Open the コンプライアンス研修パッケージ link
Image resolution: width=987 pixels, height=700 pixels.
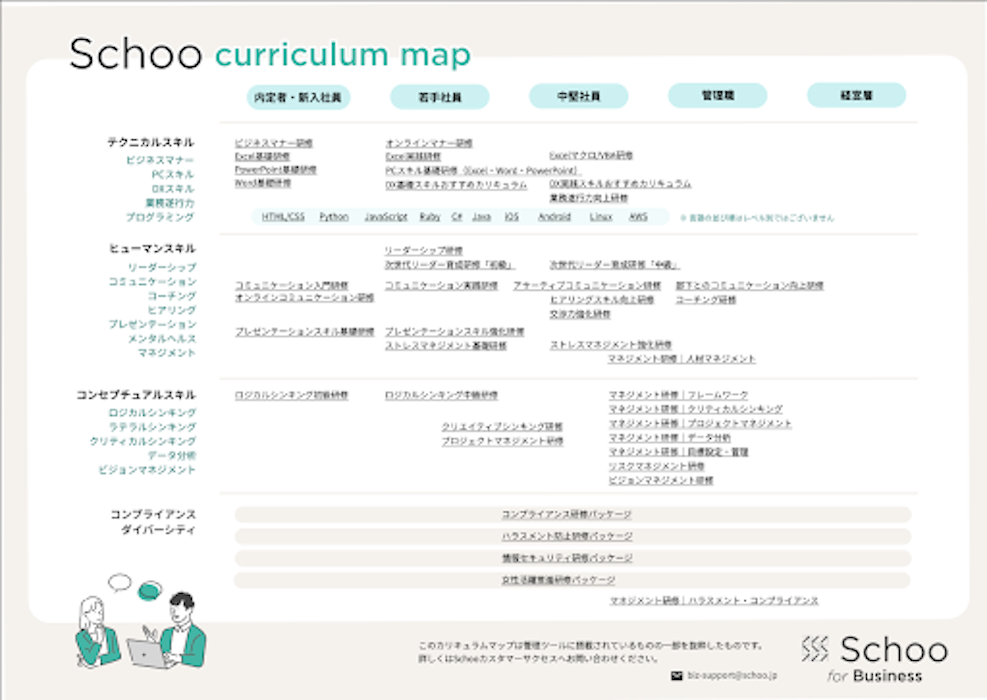click(567, 514)
